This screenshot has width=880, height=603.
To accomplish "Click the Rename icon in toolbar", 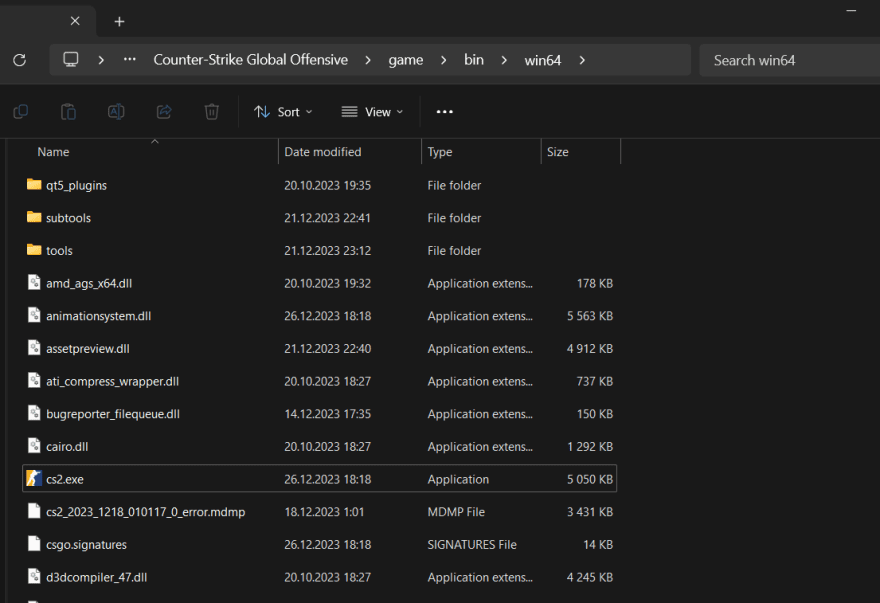I will click(x=116, y=112).
